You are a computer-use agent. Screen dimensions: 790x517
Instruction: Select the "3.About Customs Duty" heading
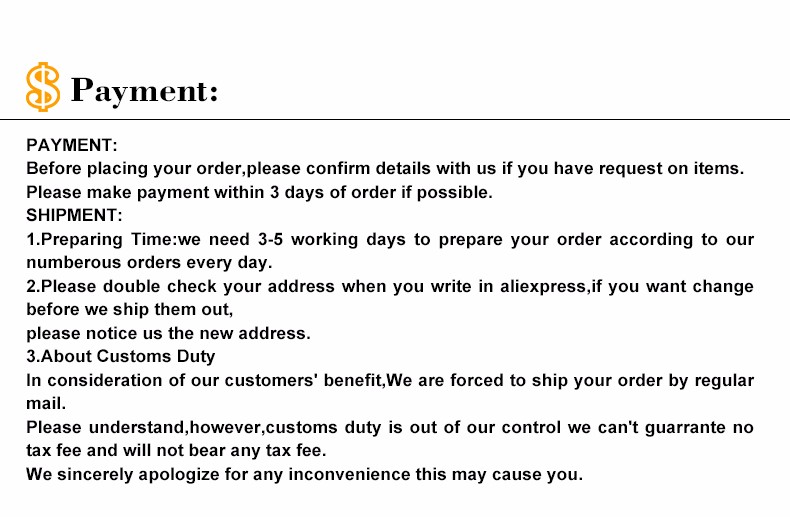click(120, 356)
